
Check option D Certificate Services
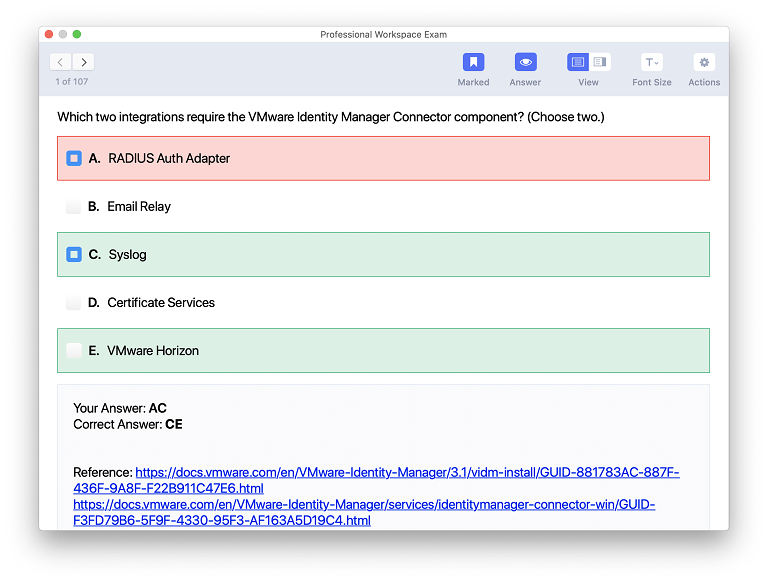(x=73, y=302)
